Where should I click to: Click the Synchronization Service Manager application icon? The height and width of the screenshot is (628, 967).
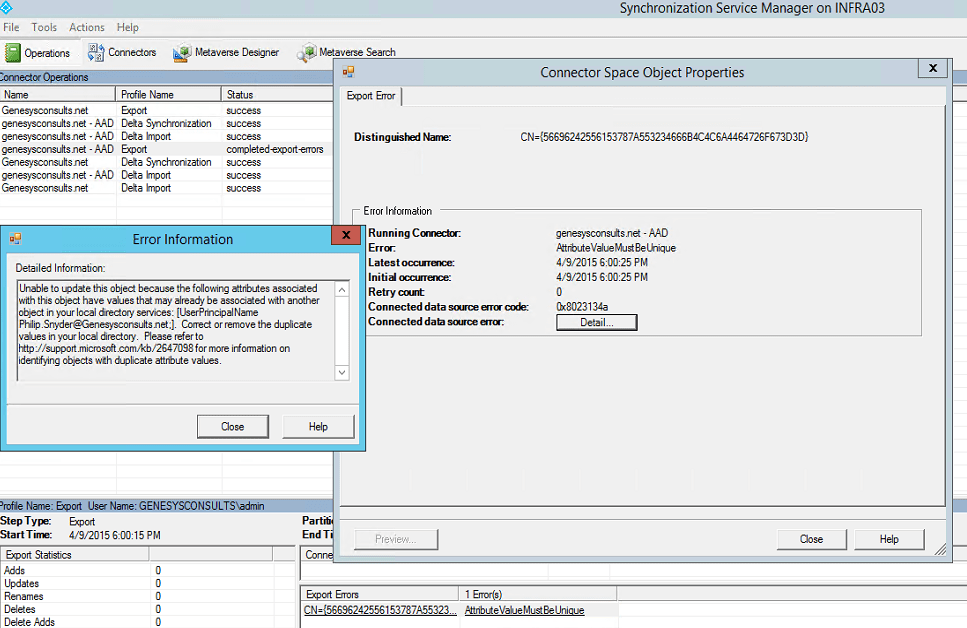coord(9,8)
